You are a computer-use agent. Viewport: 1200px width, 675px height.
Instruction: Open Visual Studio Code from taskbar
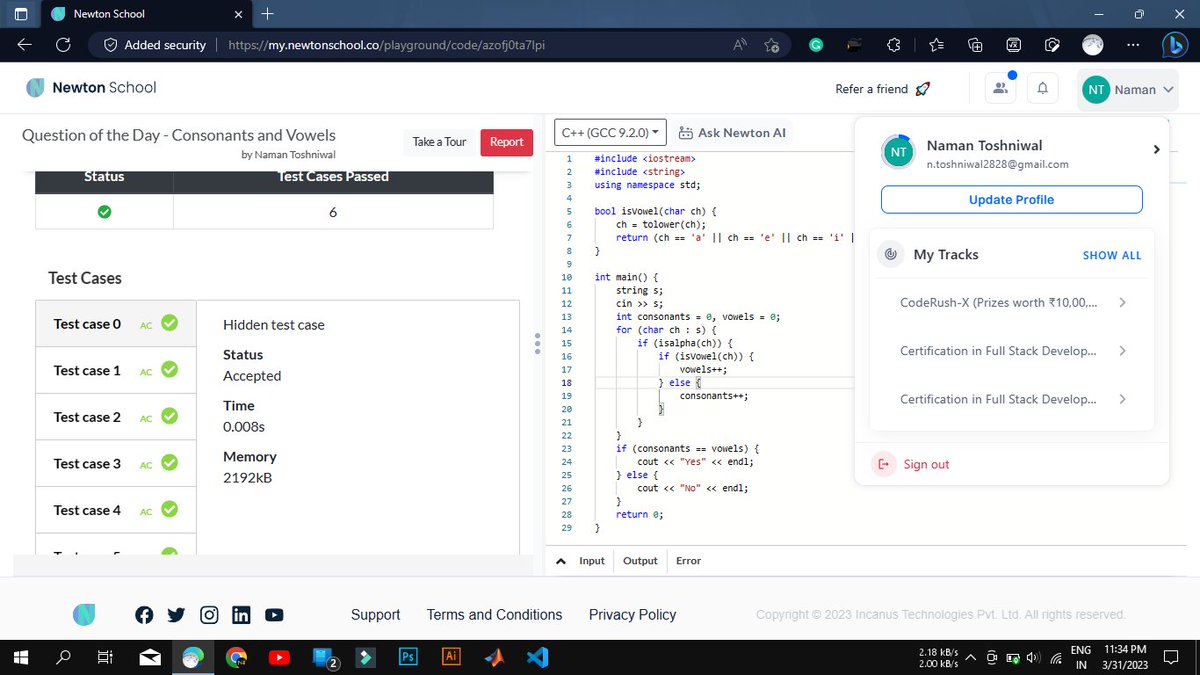coord(538,657)
